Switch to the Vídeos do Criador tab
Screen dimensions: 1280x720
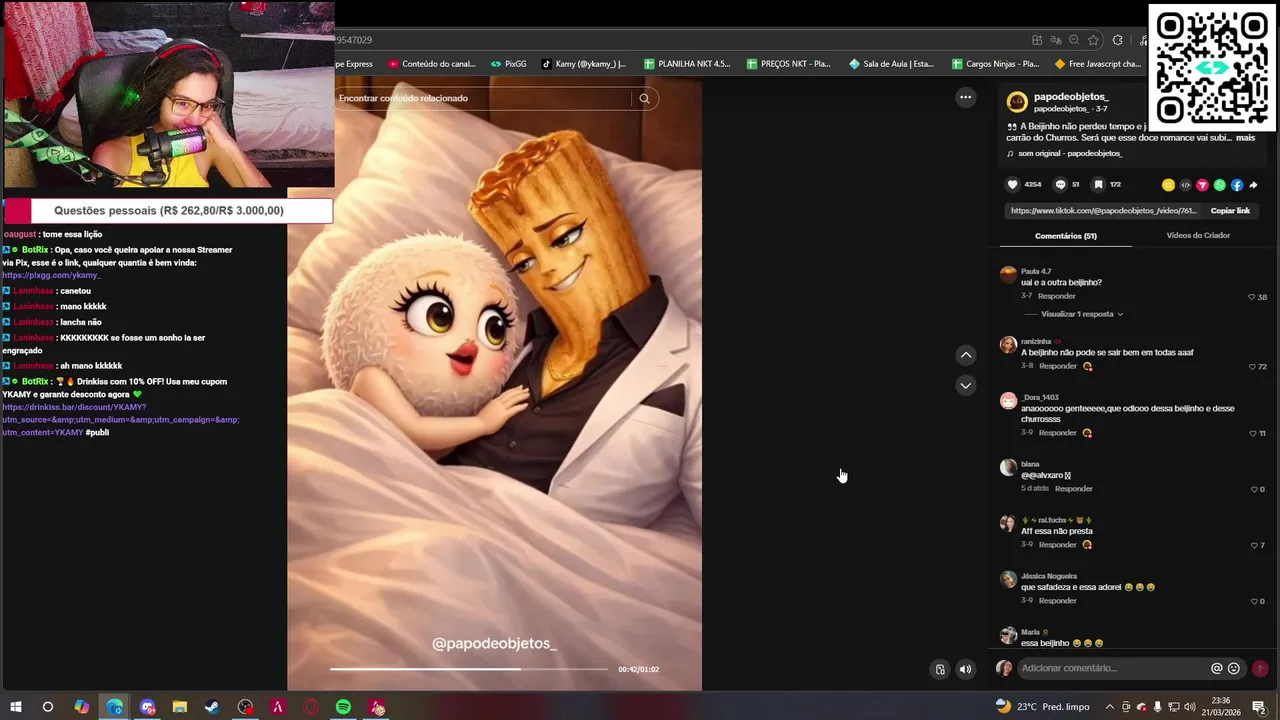coord(1198,236)
